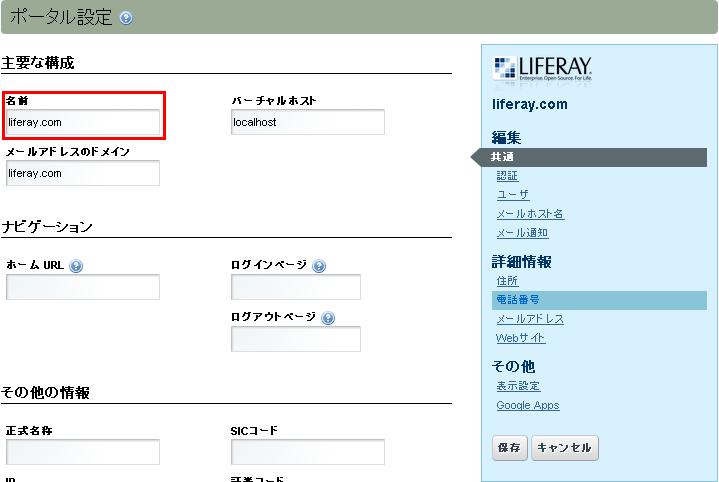
Task: Click help icon beside ログインページ label
Action: click(x=319, y=266)
